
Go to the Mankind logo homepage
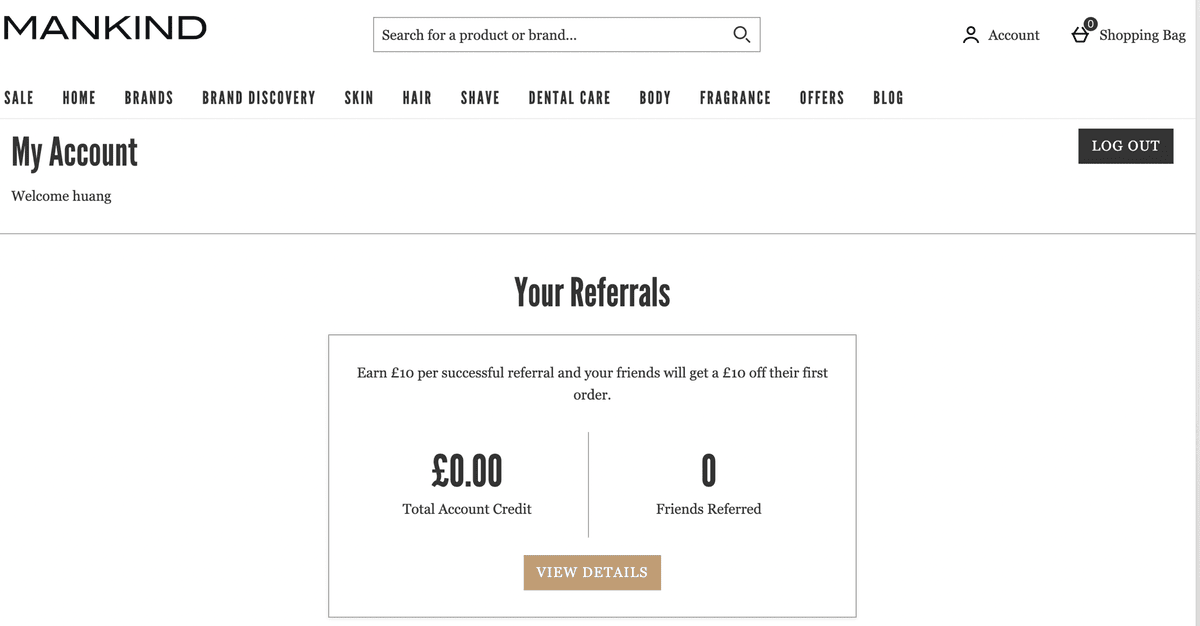pos(105,28)
